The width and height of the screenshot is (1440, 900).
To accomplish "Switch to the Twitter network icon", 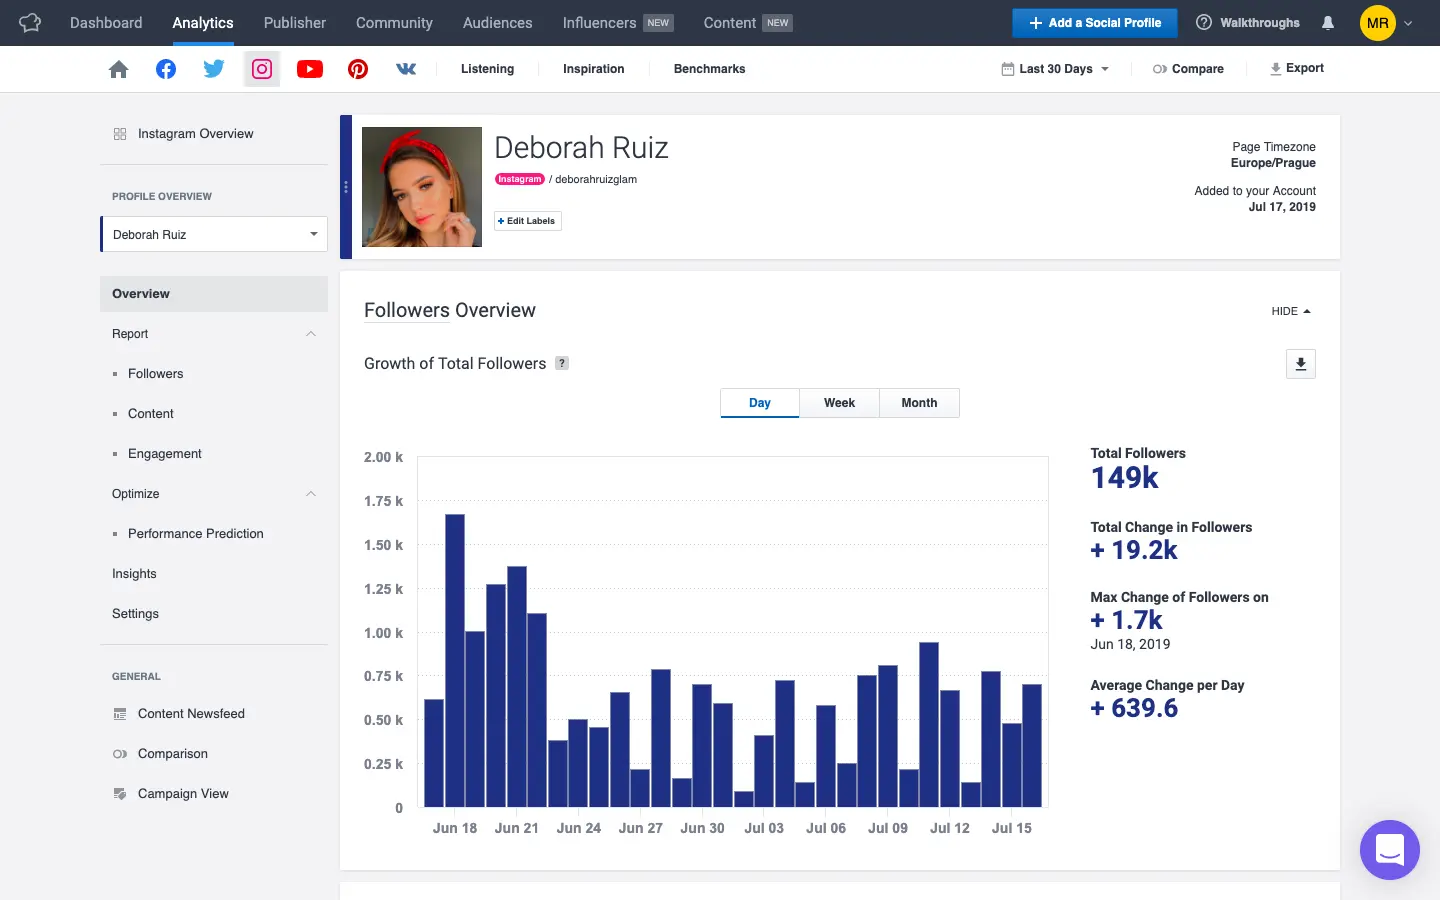I will tap(214, 69).
